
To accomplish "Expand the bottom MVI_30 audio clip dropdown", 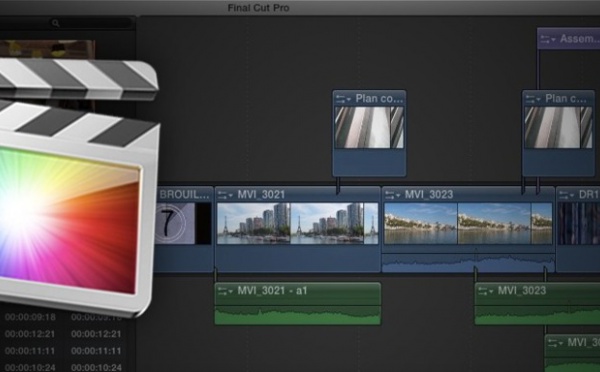I will point(556,343).
